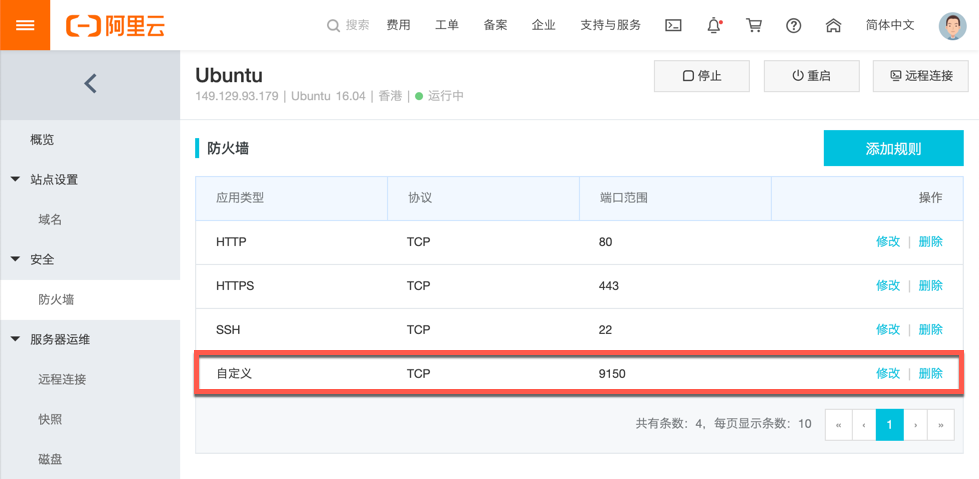Click 修改 for the HTTPS rule

point(888,286)
